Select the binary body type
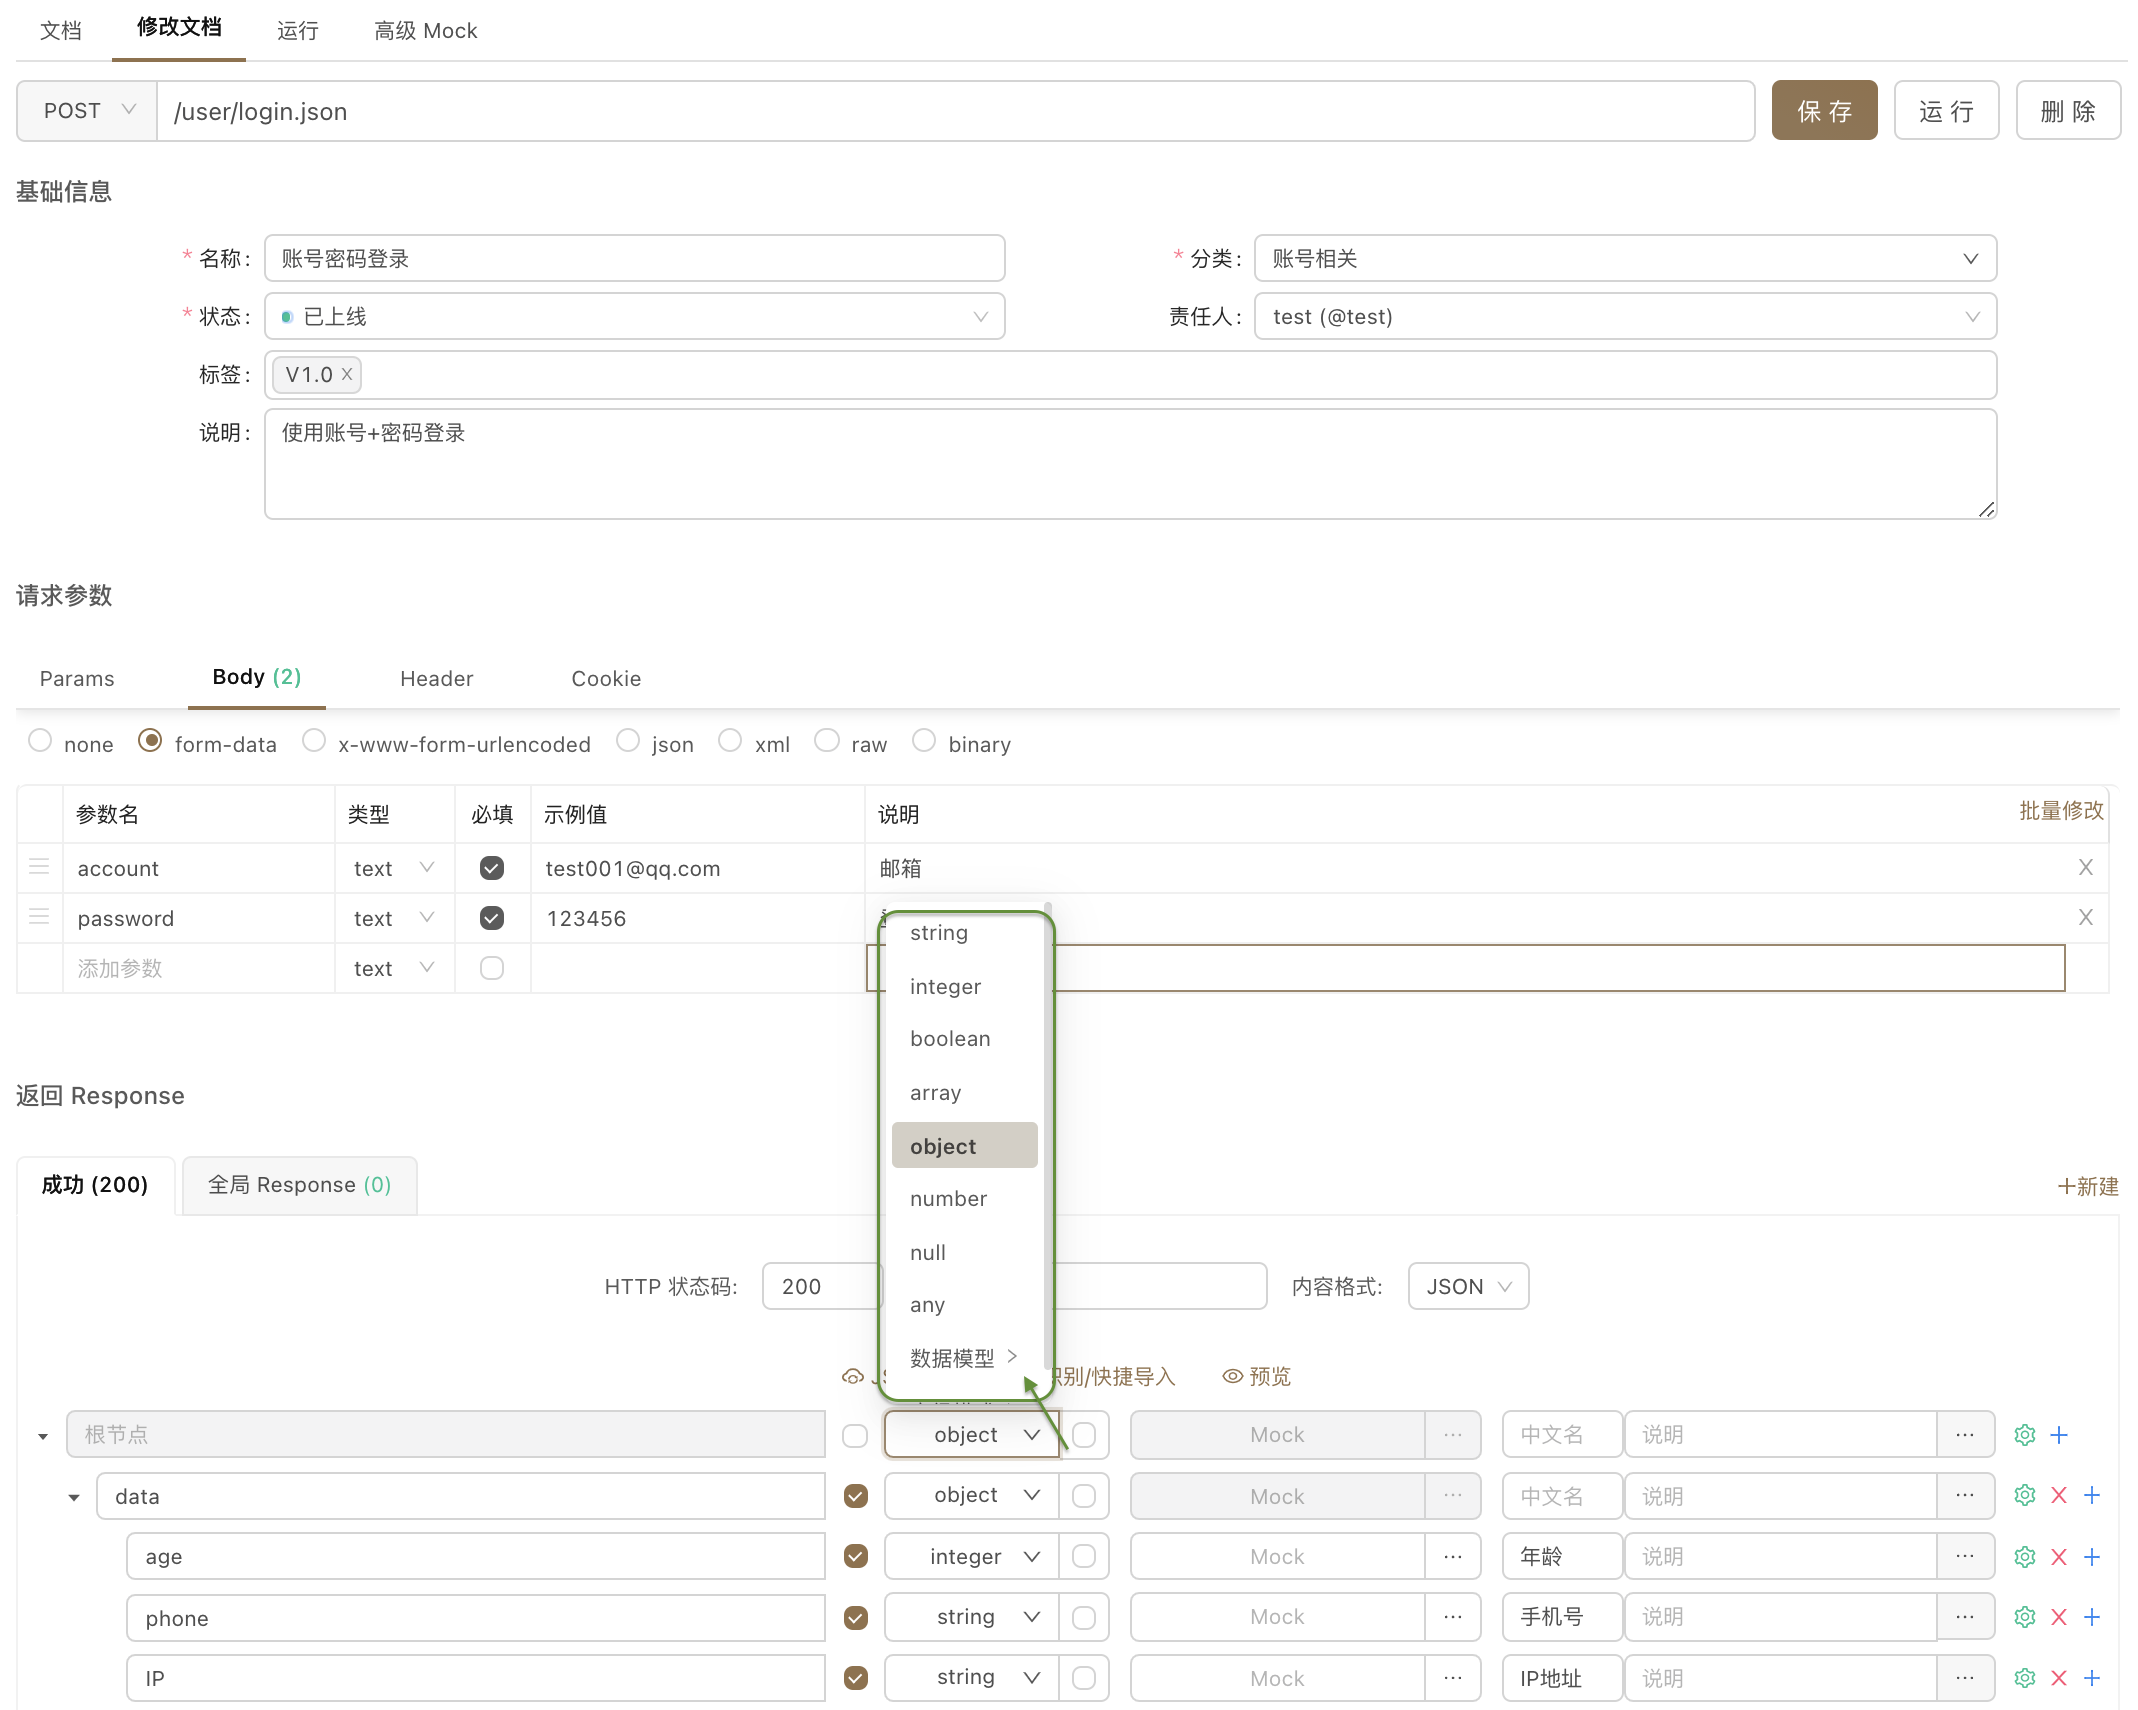The image size is (2138, 1710). 924,741
